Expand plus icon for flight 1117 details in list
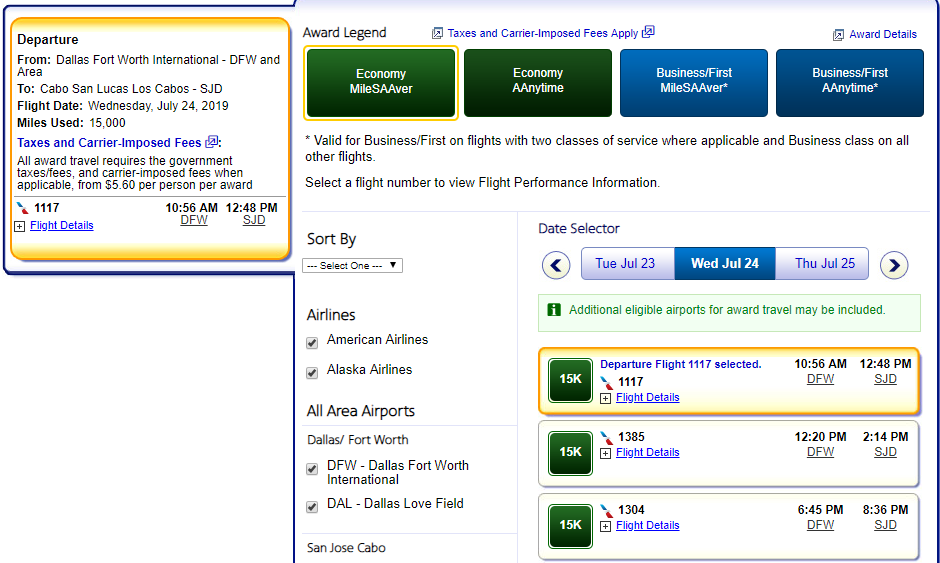940x563 pixels. coord(605,398)
